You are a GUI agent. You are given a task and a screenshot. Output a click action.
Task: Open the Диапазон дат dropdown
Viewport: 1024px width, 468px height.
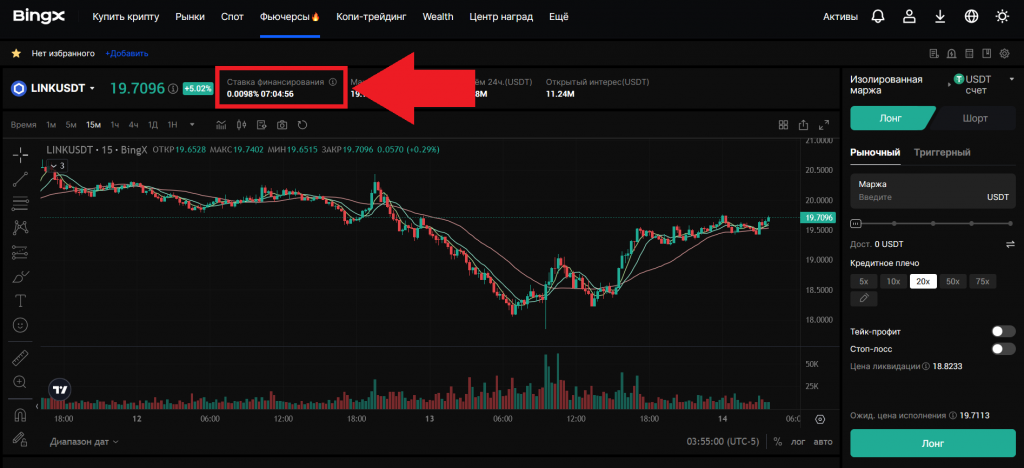(x=84, y=441)
